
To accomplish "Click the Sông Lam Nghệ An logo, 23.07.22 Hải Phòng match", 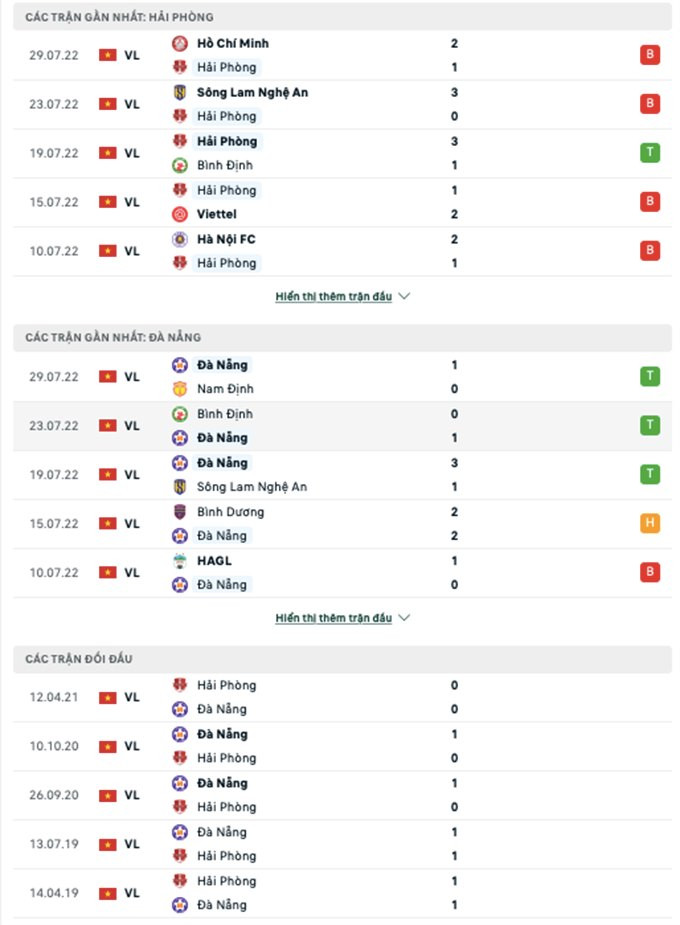I will (x=180, y=93).
